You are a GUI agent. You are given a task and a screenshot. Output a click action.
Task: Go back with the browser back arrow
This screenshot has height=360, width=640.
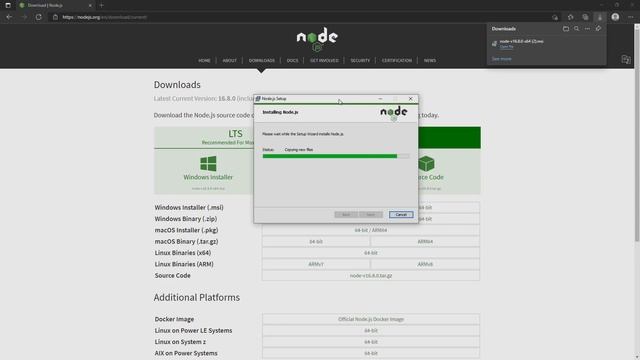pyautogui.click(x=9, y=17)
